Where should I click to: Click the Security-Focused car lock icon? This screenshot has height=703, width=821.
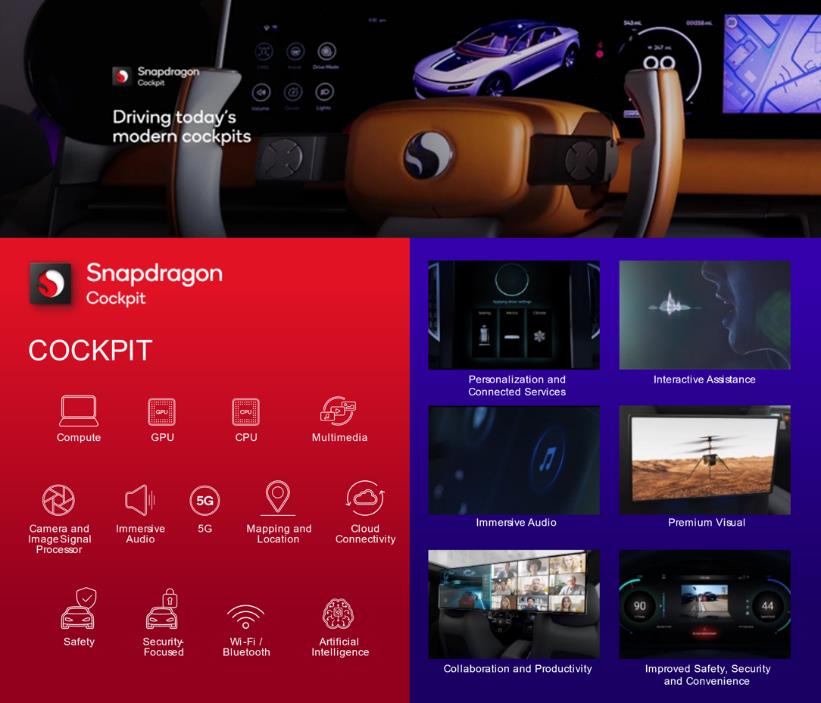162,608
